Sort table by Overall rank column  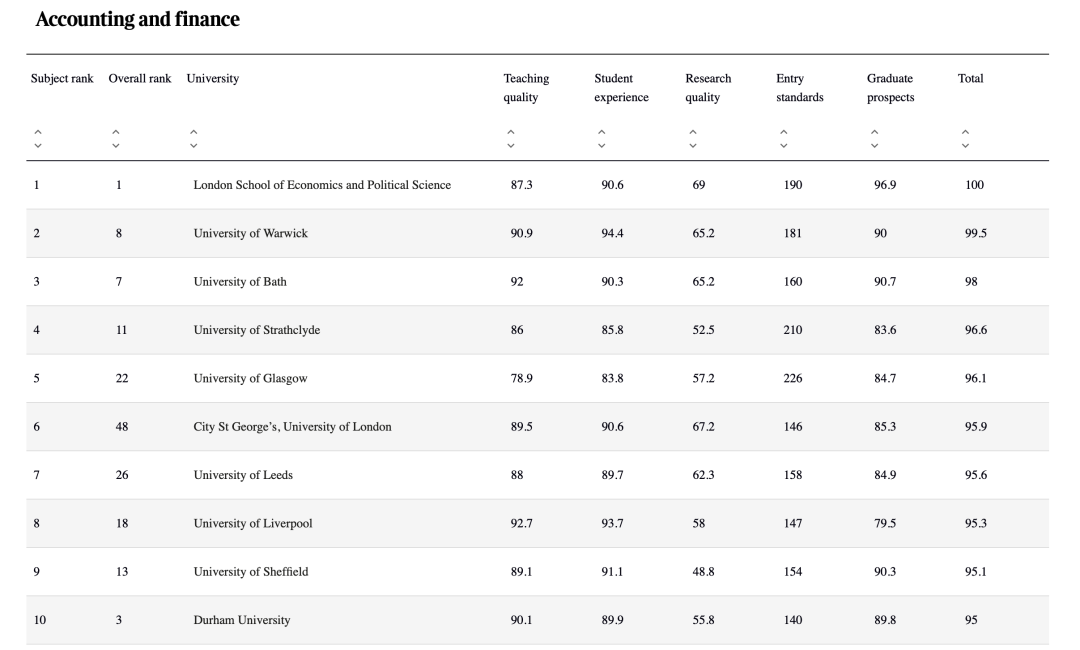click(x=116, y=139)
